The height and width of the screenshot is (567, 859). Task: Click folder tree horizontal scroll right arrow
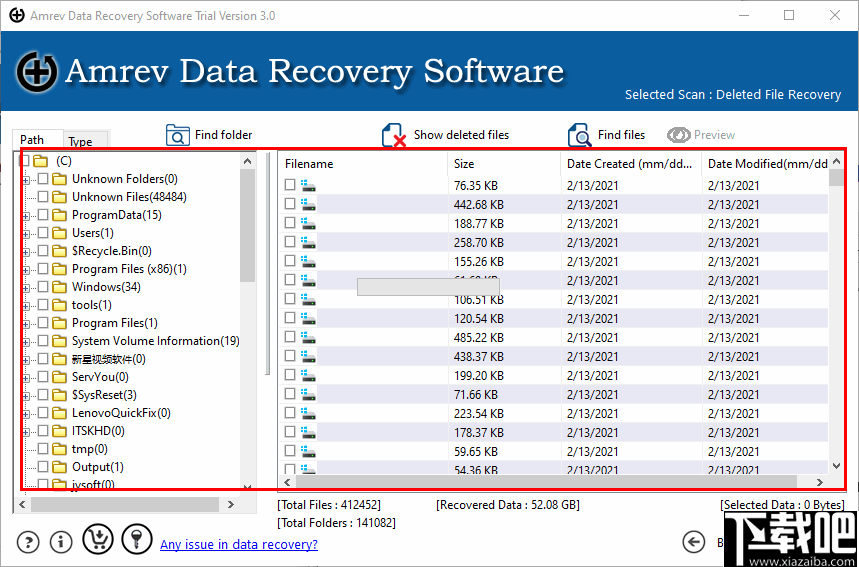coord(231,504)
